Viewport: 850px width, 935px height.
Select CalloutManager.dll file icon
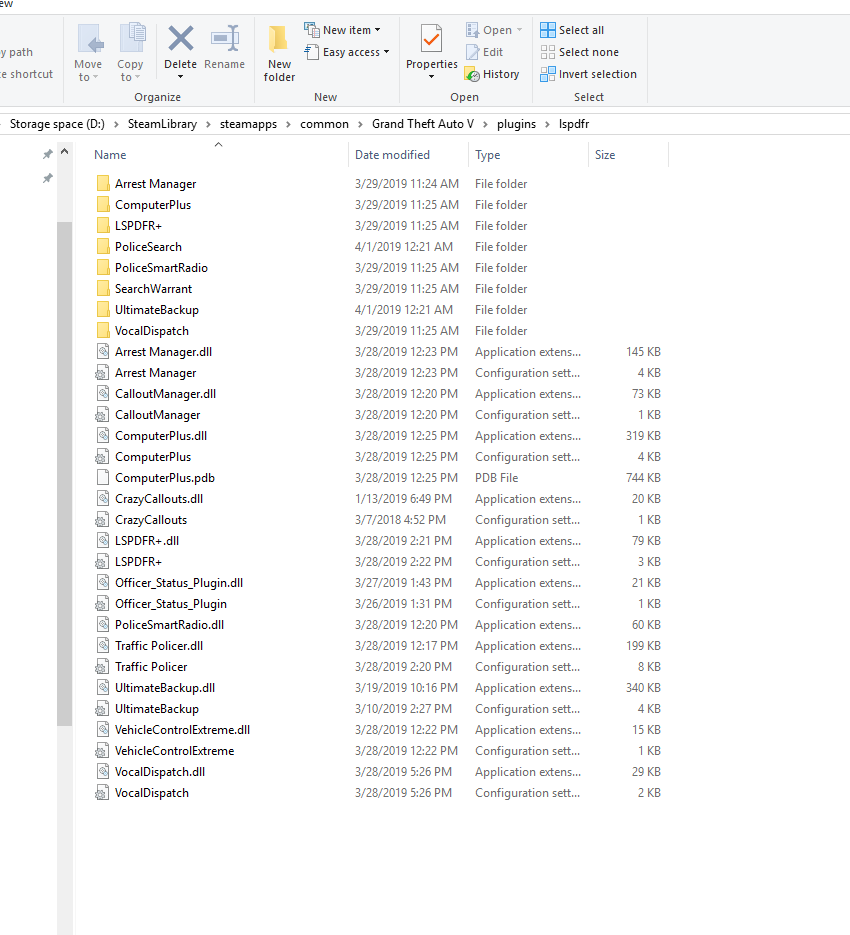tap(103, 394)
